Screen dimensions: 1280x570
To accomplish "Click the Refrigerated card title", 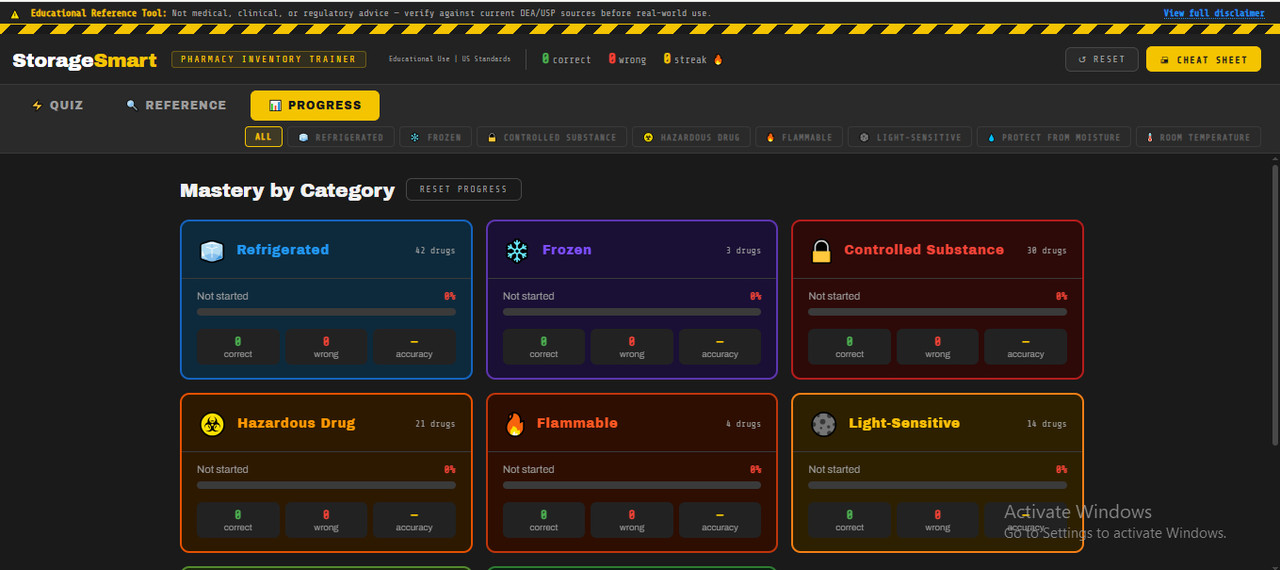I will point(283,250).
